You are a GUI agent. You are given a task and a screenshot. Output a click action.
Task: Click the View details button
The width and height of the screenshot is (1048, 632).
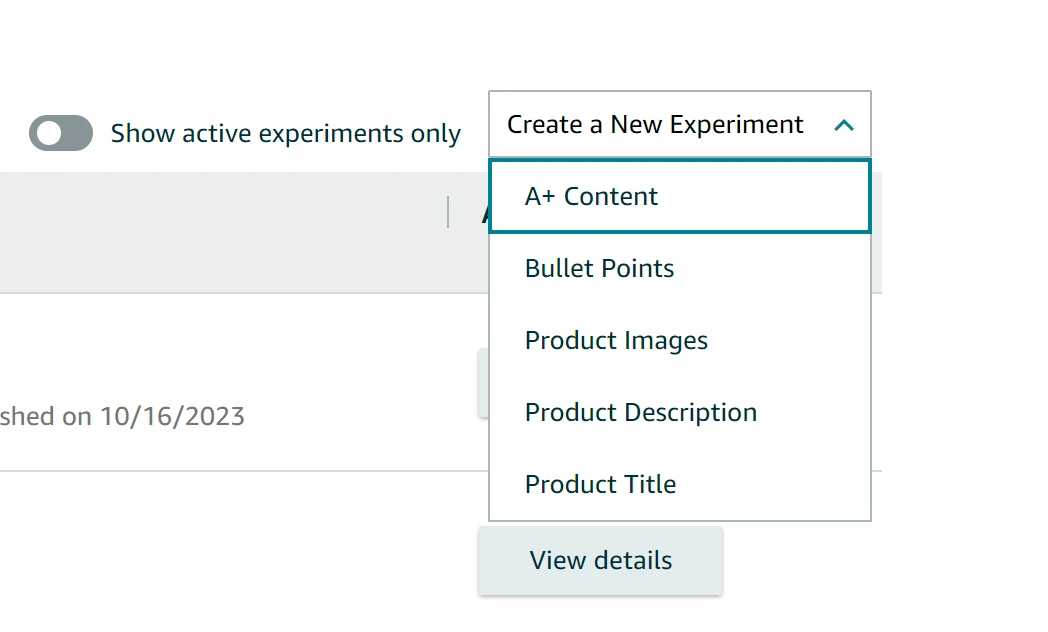[x=600, y=561]
